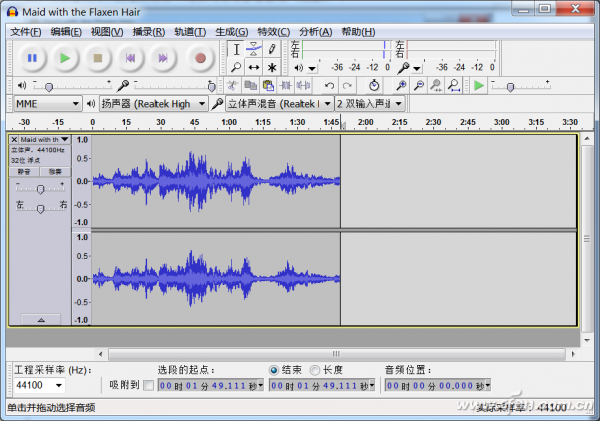Zoom in on the waveform
Viewport: 600px width, 421px height.
click(x=401, y=85)
